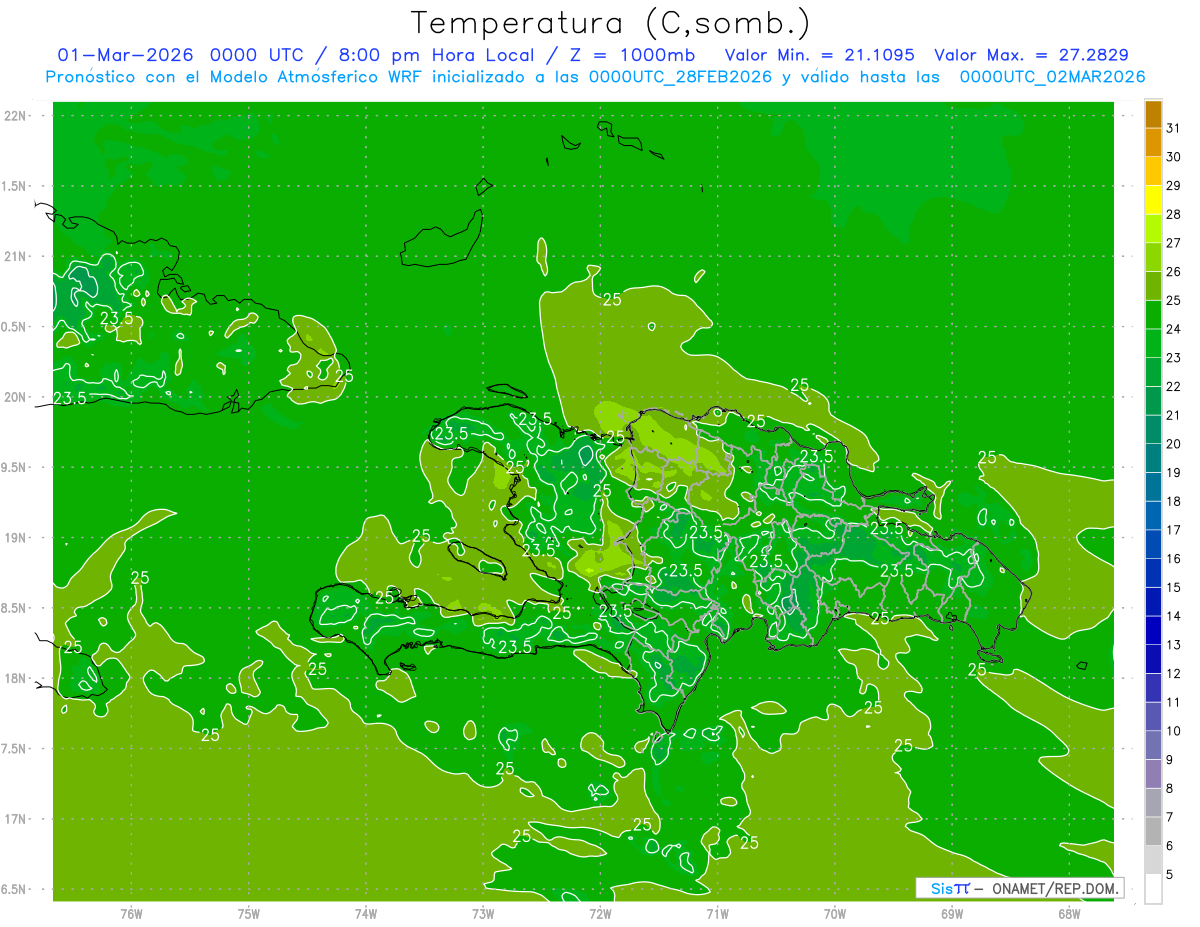Click the '74W' longitude axis label

[x=366, y=913]
